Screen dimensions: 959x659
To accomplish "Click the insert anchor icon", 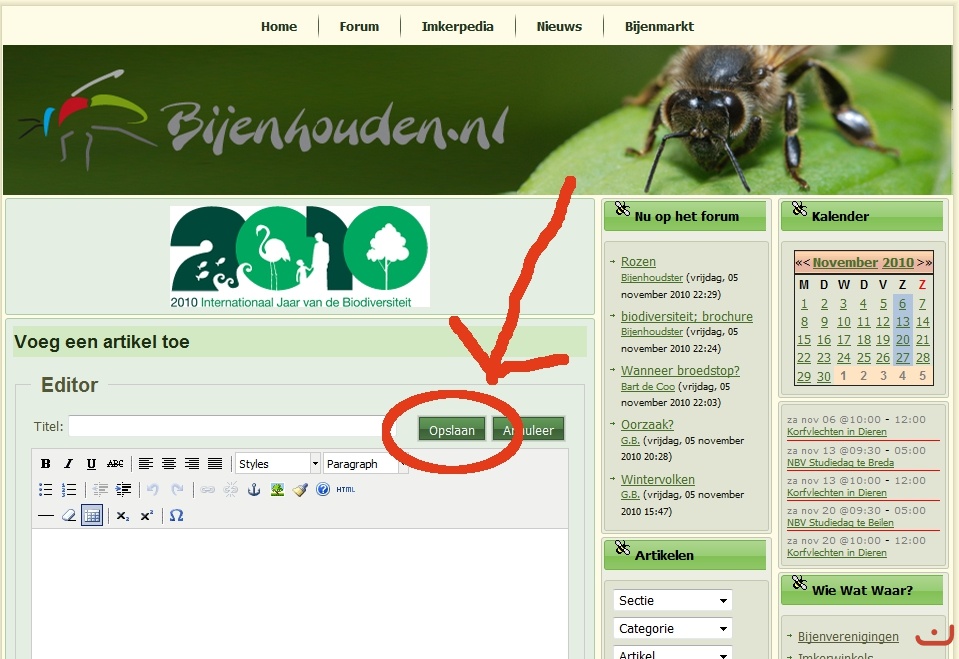I will click(x=253, y=490).
